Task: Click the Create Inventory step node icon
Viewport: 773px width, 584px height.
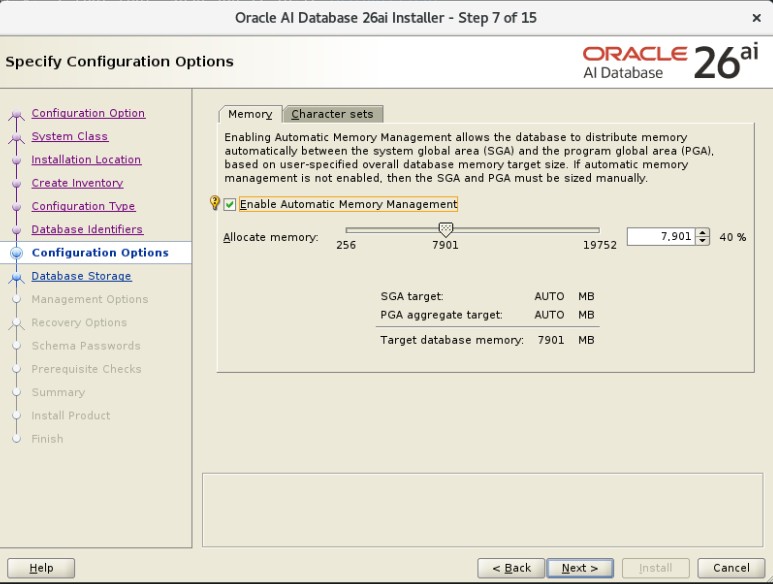Action: click(16, 183)
